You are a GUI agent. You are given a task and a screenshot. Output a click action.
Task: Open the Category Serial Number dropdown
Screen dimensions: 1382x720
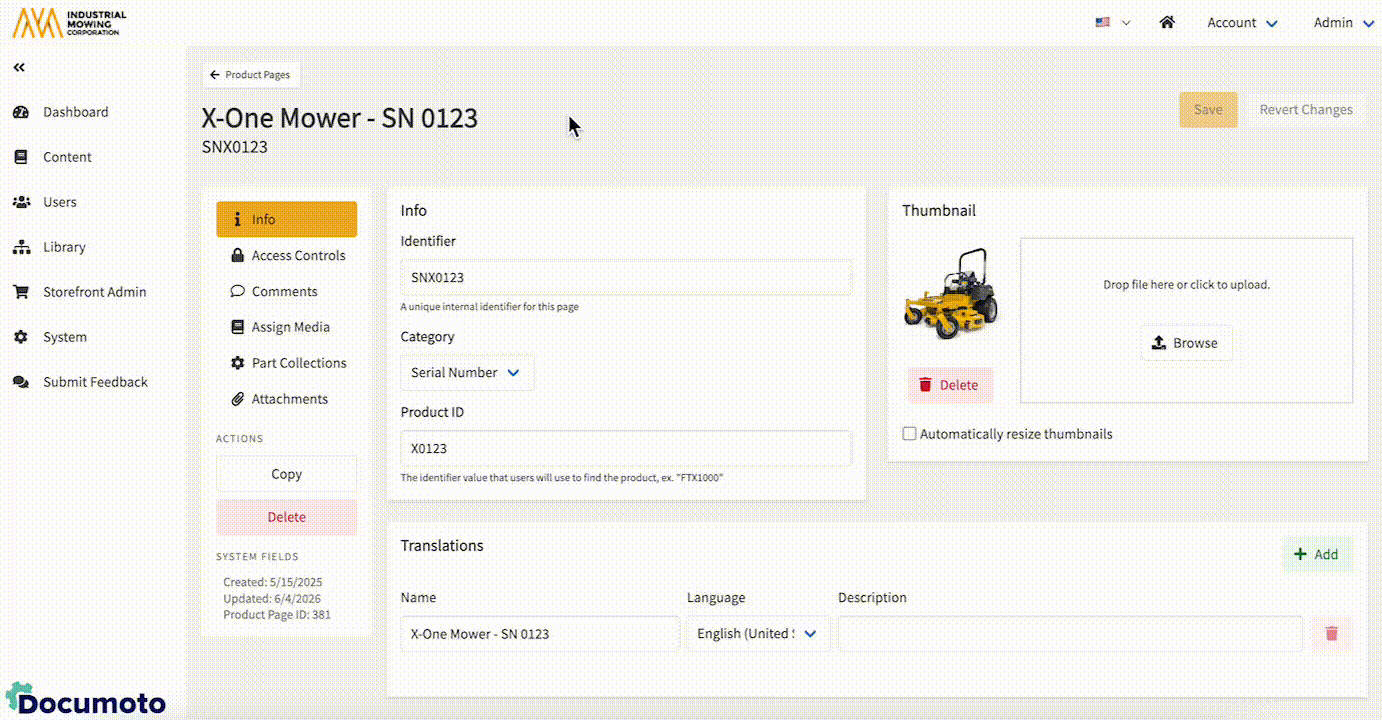coord(467,372)
